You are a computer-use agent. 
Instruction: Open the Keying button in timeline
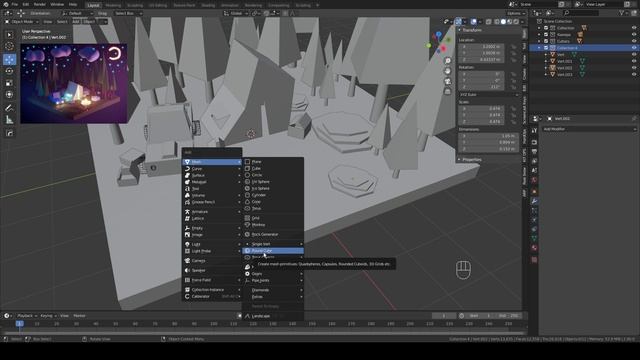coord(48,316)
